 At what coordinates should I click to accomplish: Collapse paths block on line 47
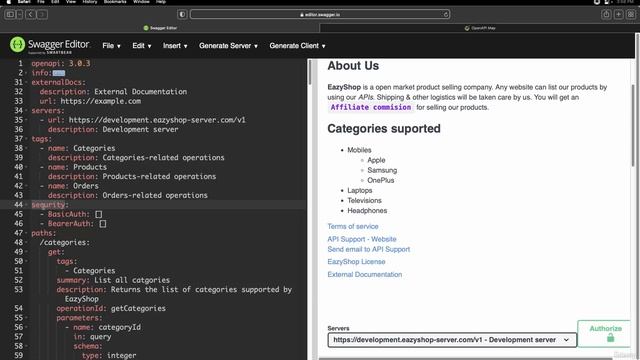pyautogui.click(x=26, y=233)
